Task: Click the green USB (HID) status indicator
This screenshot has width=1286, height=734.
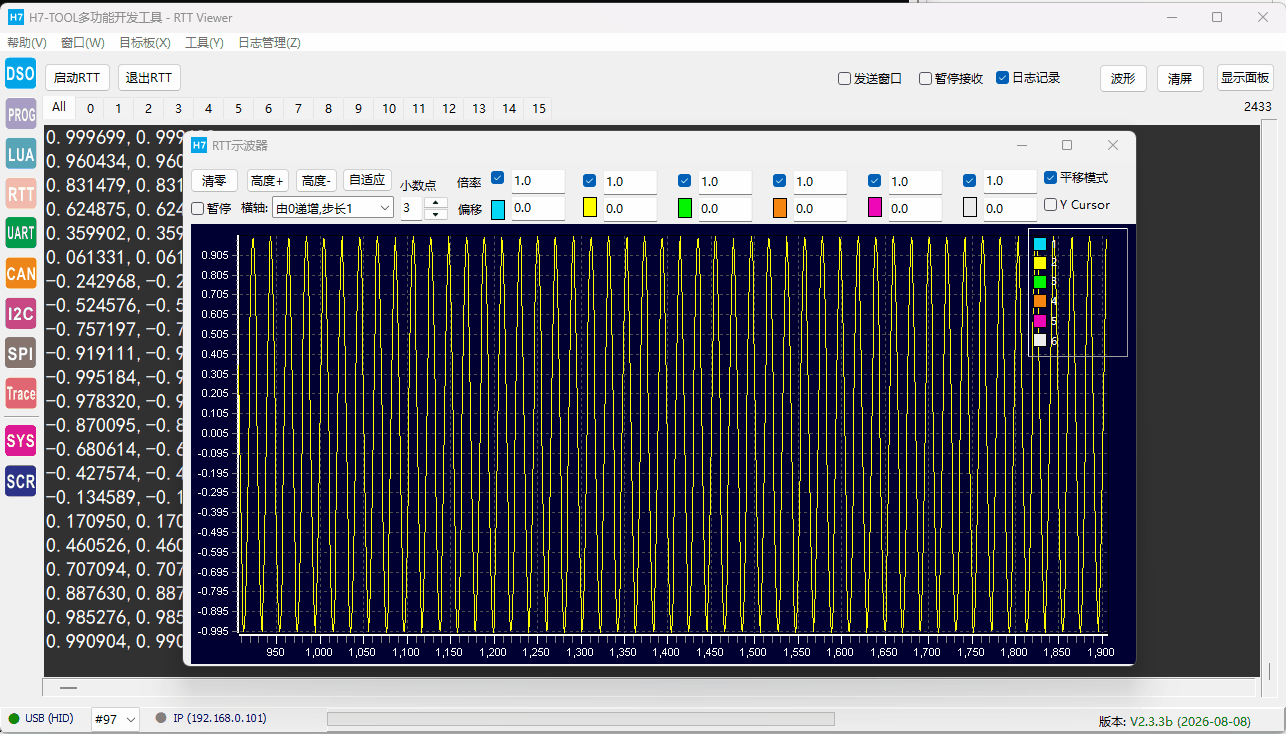Action: (14, 718)
